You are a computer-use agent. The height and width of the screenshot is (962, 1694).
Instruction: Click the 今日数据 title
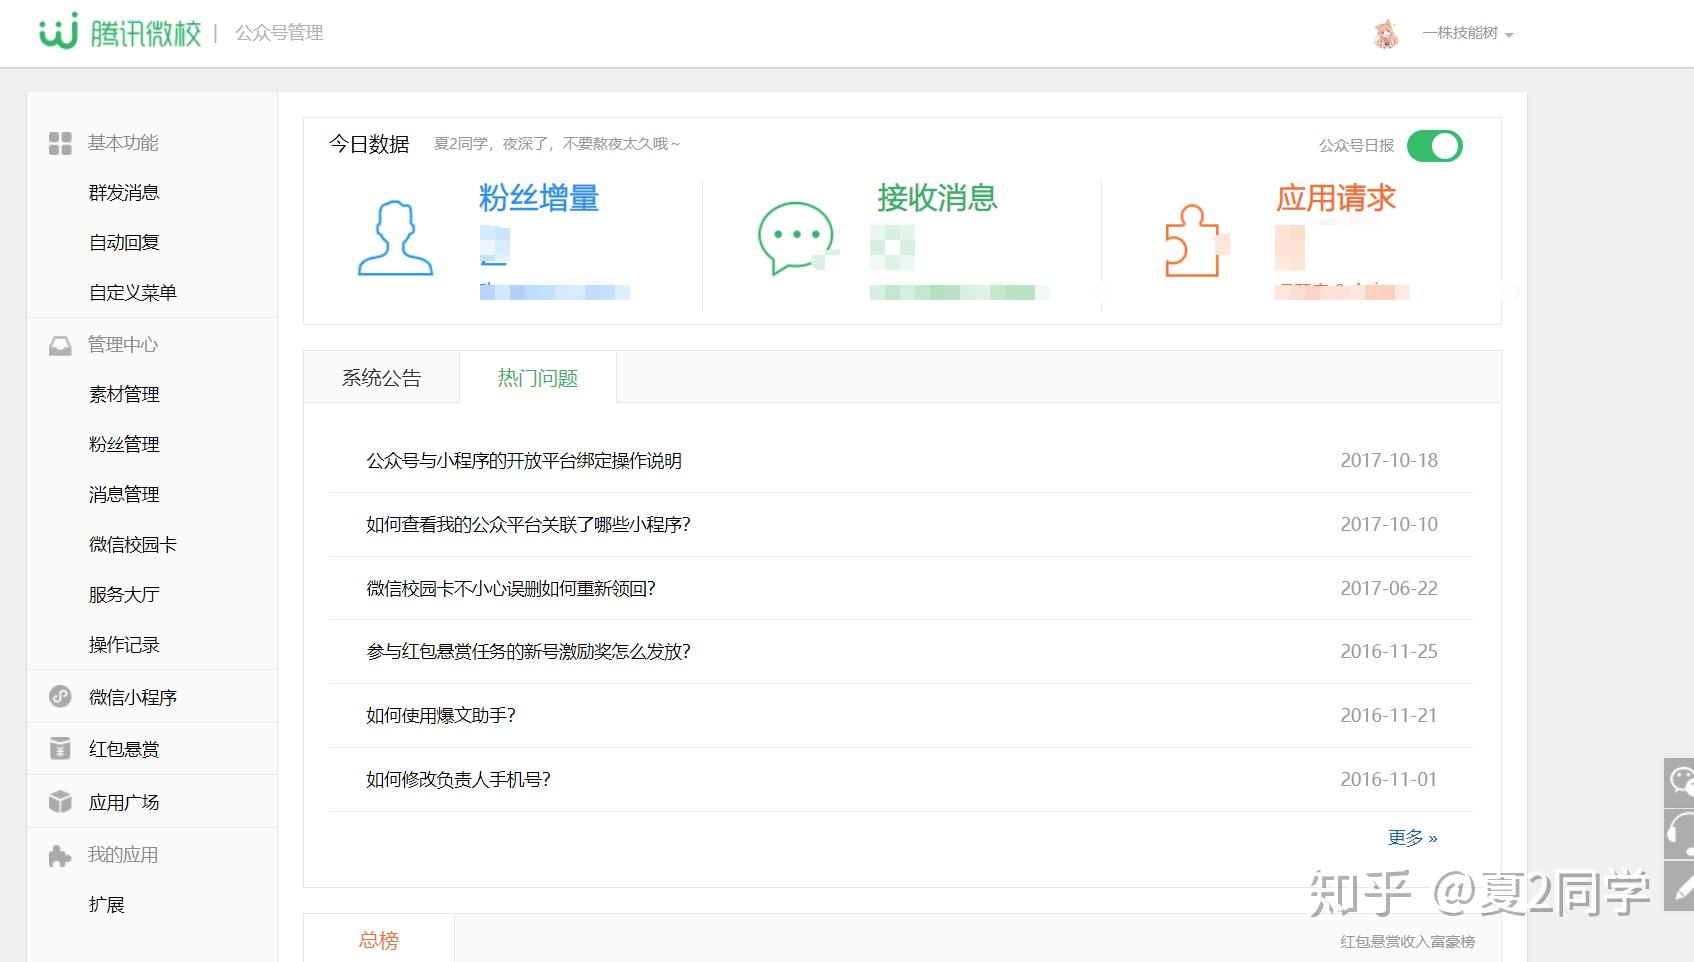pos(369,144)
